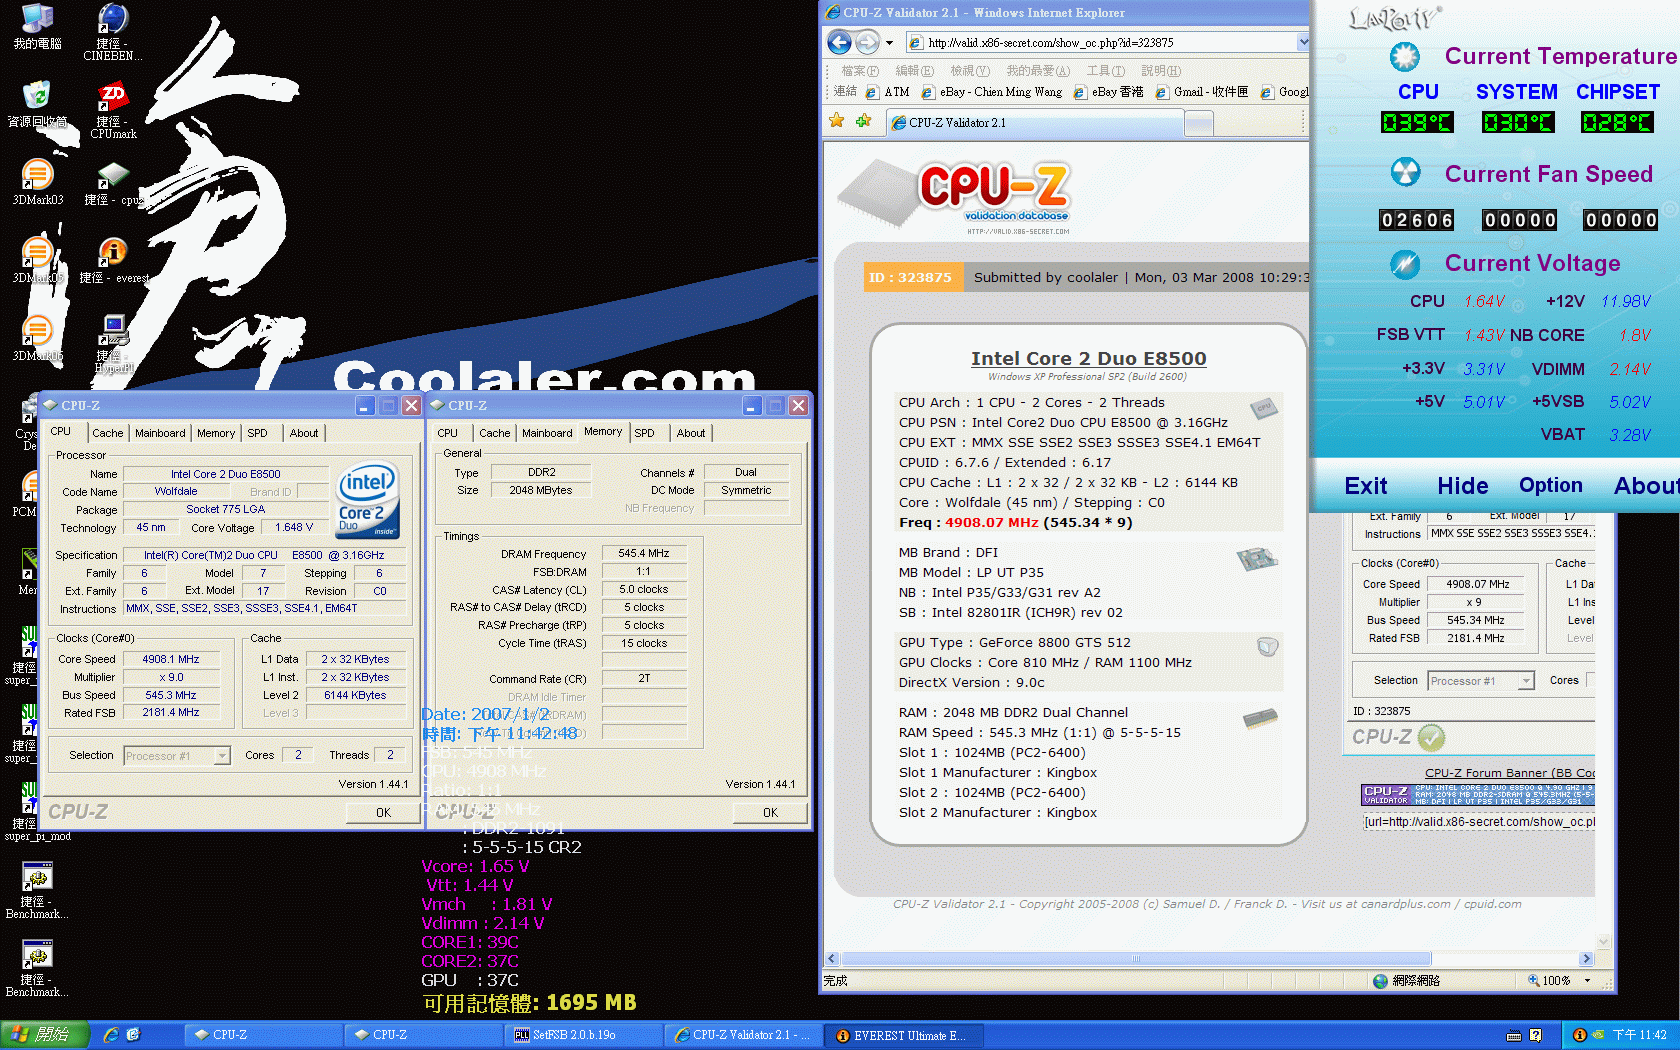Open the View (檢視) menu in Internet Explorer

click(x=969, y=71)
